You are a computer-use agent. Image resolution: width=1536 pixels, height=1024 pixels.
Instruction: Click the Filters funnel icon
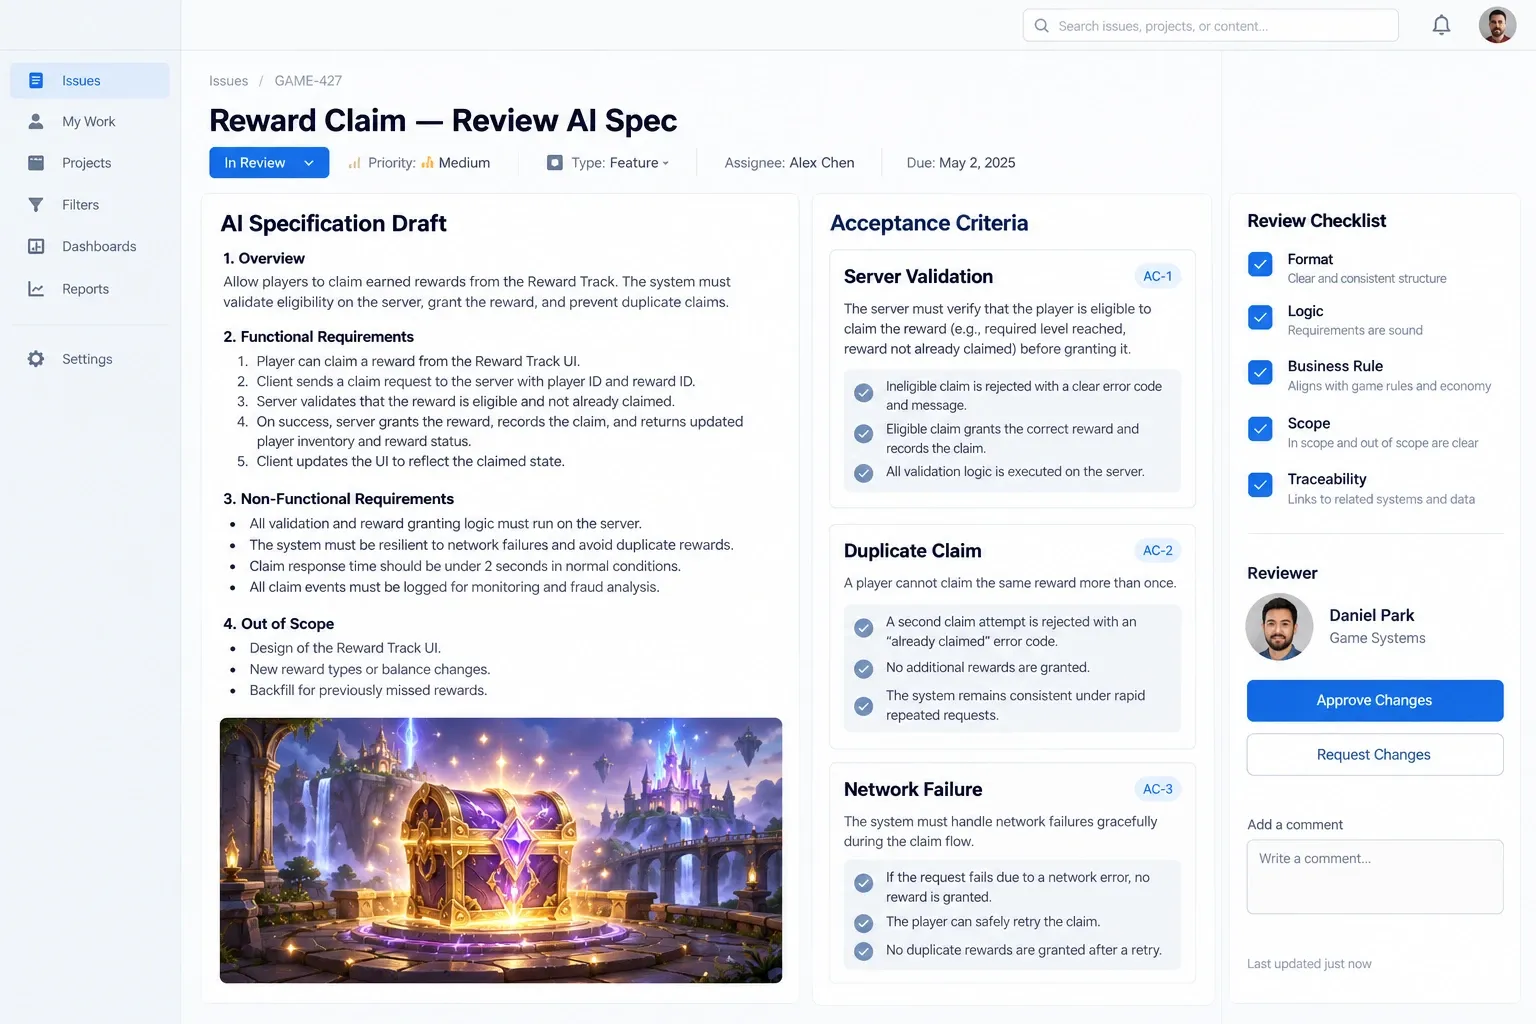click(x=36, y=205)
